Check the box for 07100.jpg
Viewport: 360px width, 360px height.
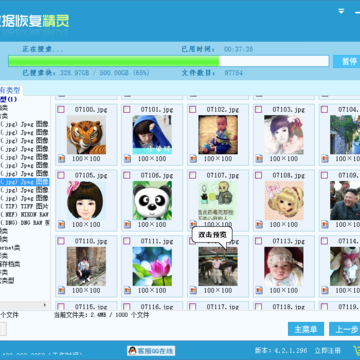(x=61, y=109)
